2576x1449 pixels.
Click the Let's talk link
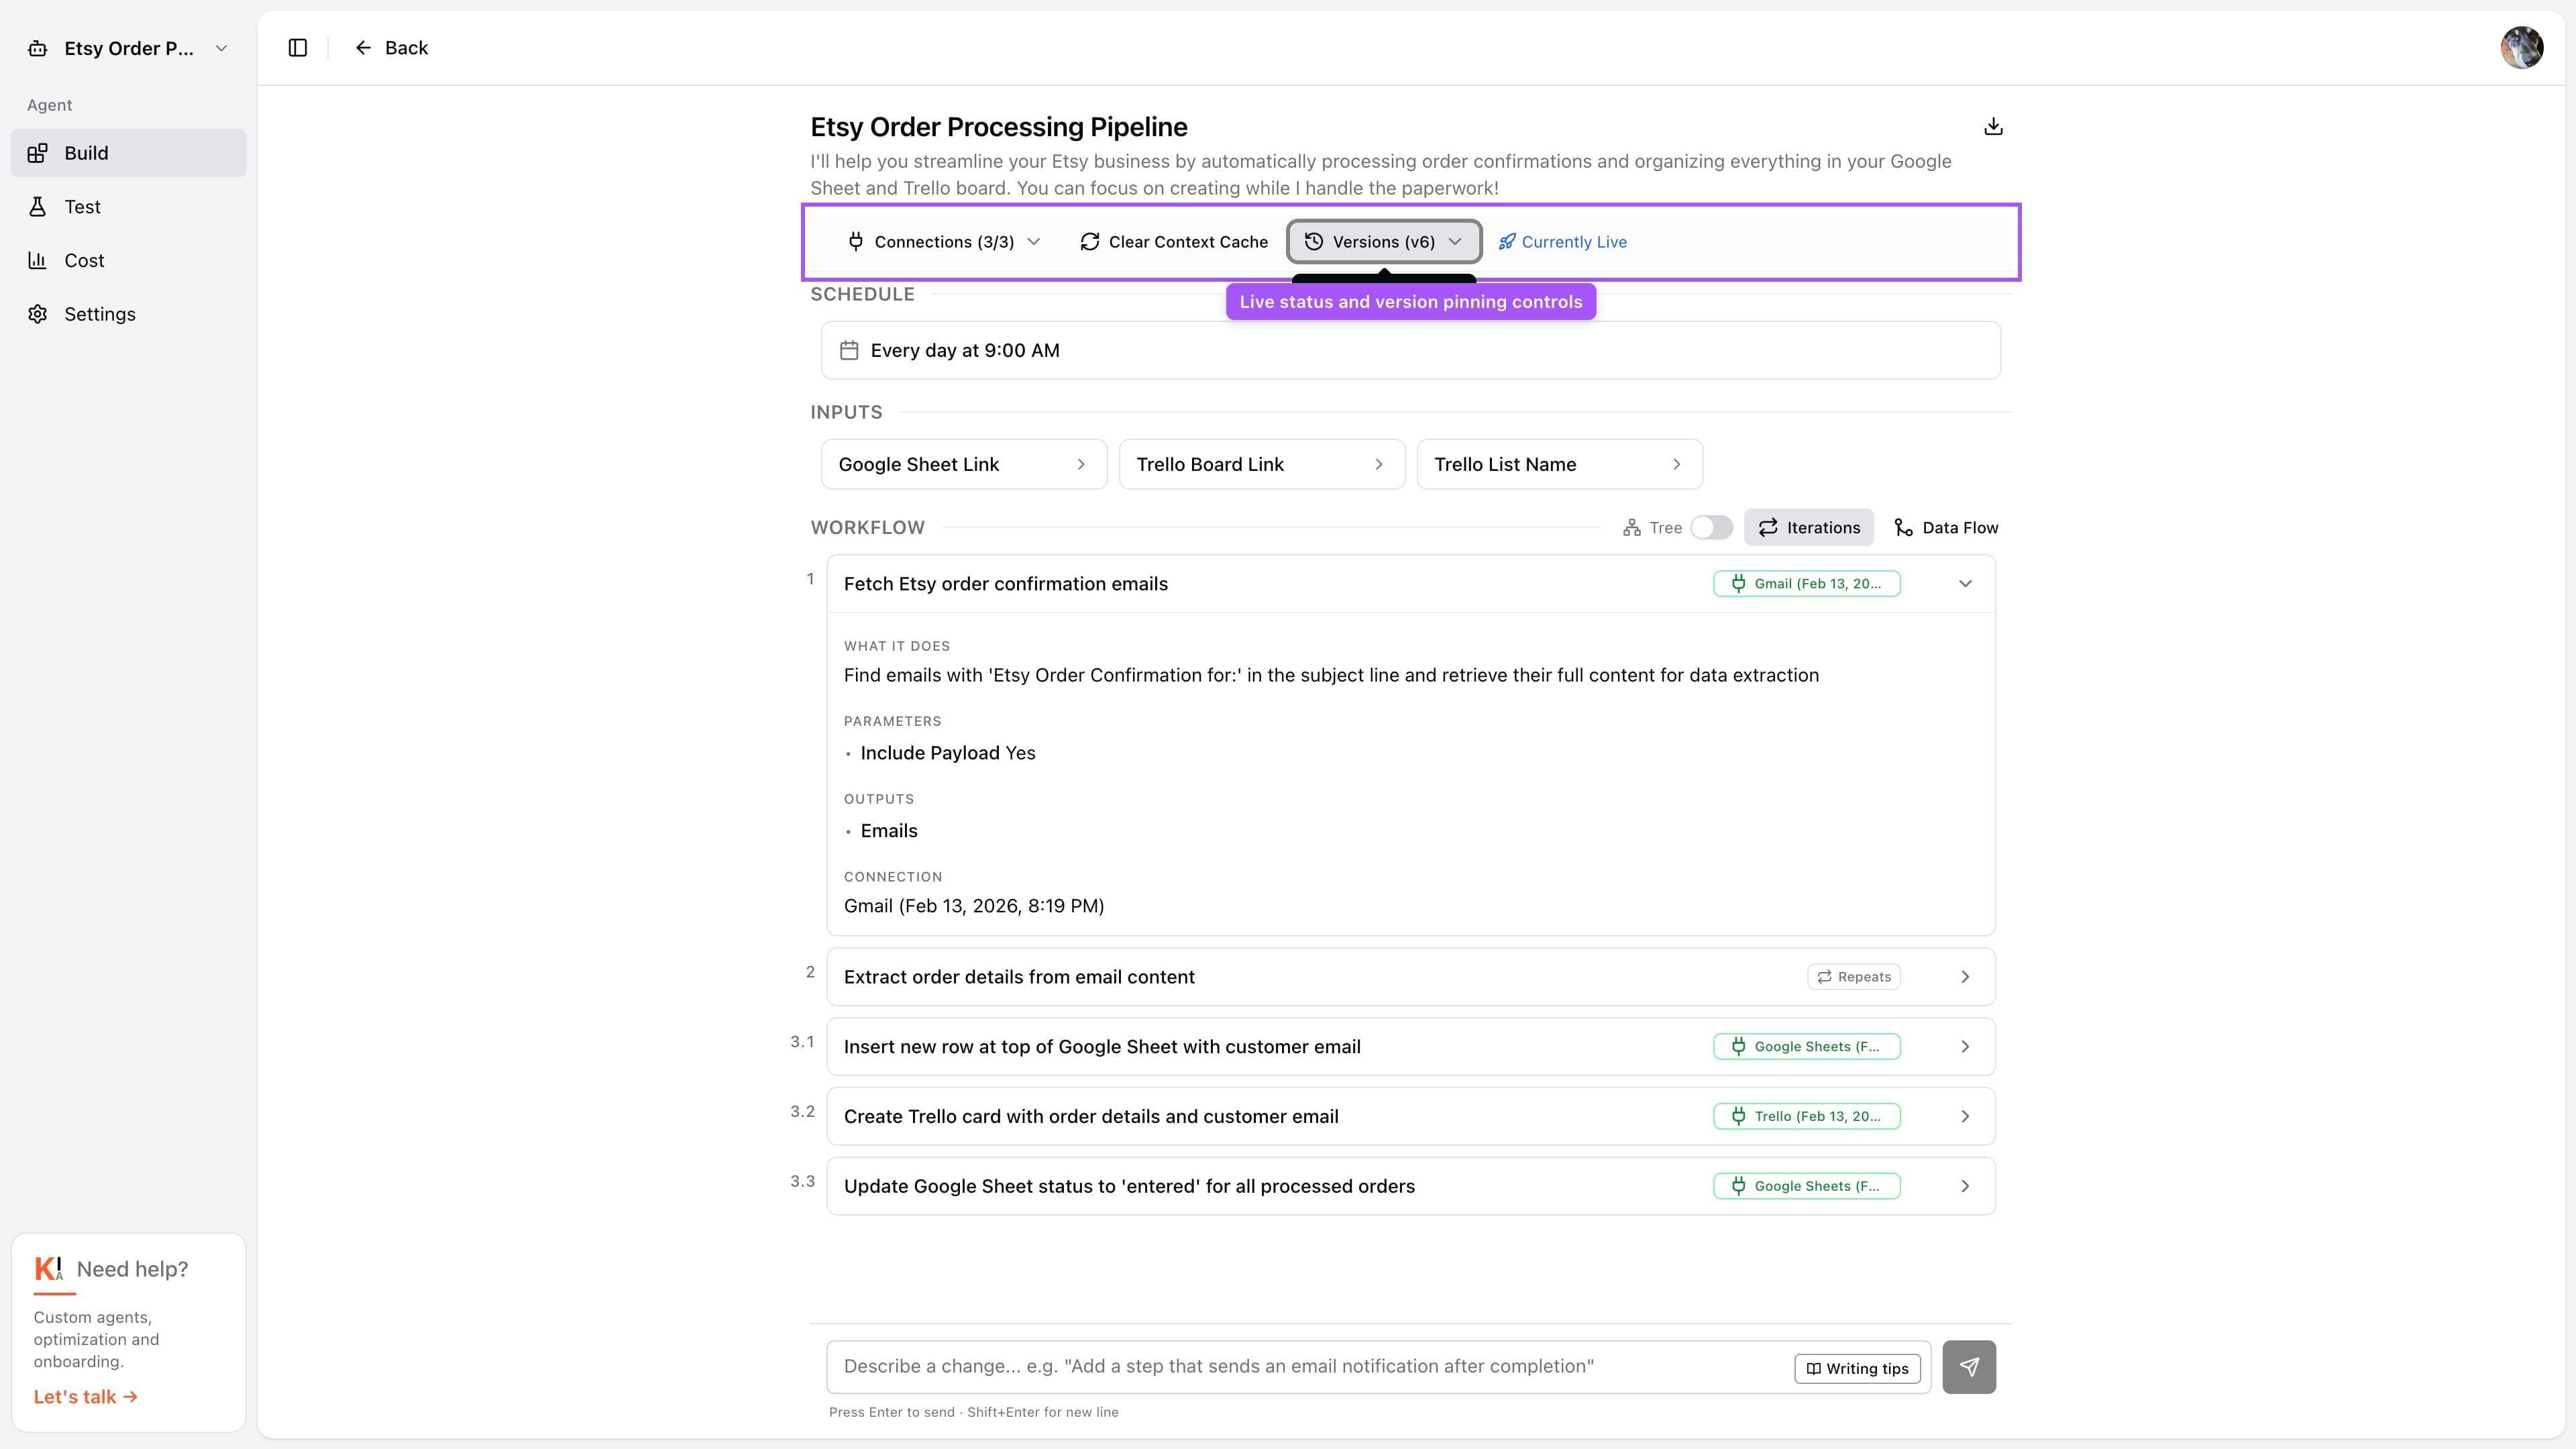tap(85, 1396)
